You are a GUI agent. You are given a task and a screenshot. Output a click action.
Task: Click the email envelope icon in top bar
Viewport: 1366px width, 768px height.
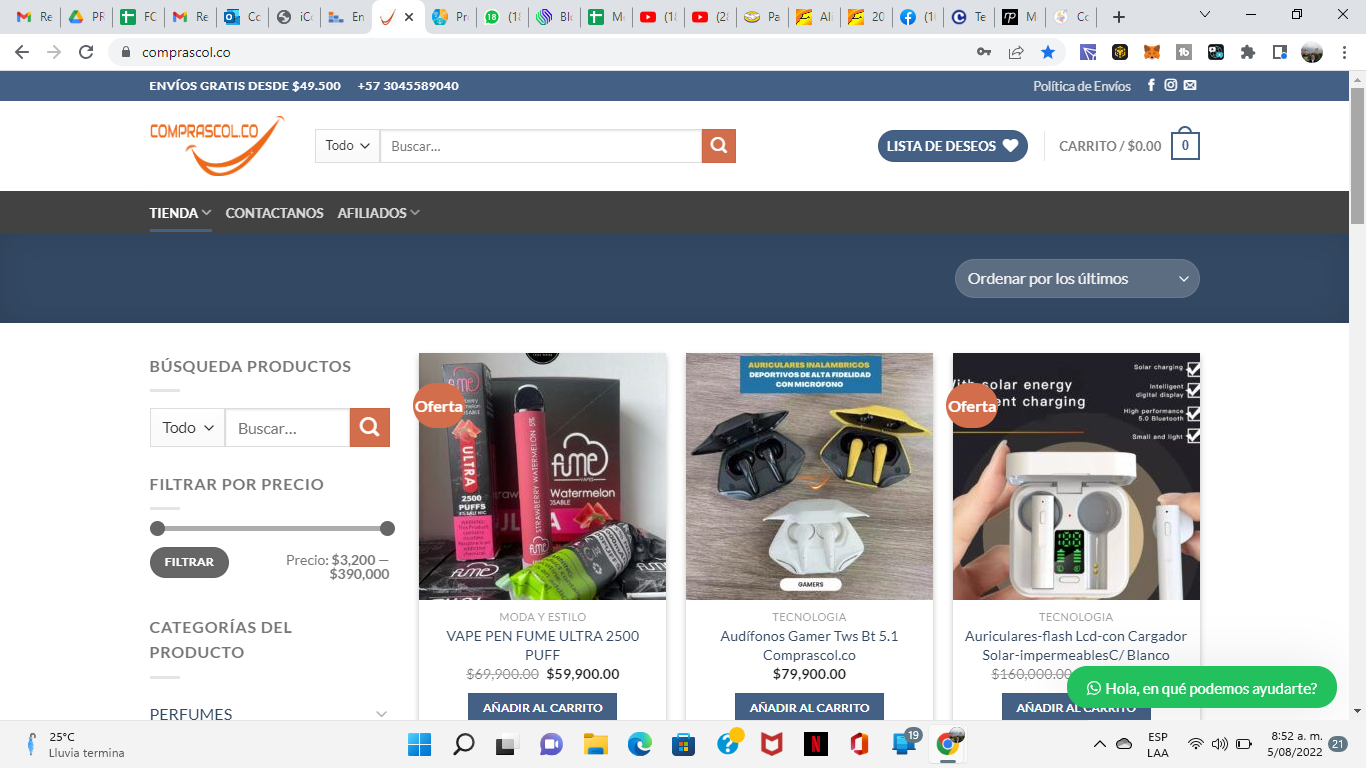point(1190,86)
